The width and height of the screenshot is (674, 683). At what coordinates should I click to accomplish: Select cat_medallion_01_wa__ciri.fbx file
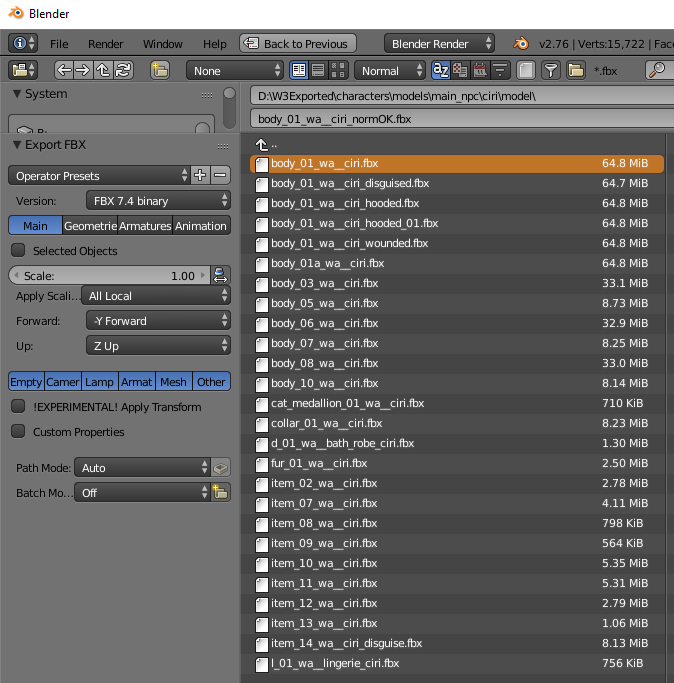(457, 403)
